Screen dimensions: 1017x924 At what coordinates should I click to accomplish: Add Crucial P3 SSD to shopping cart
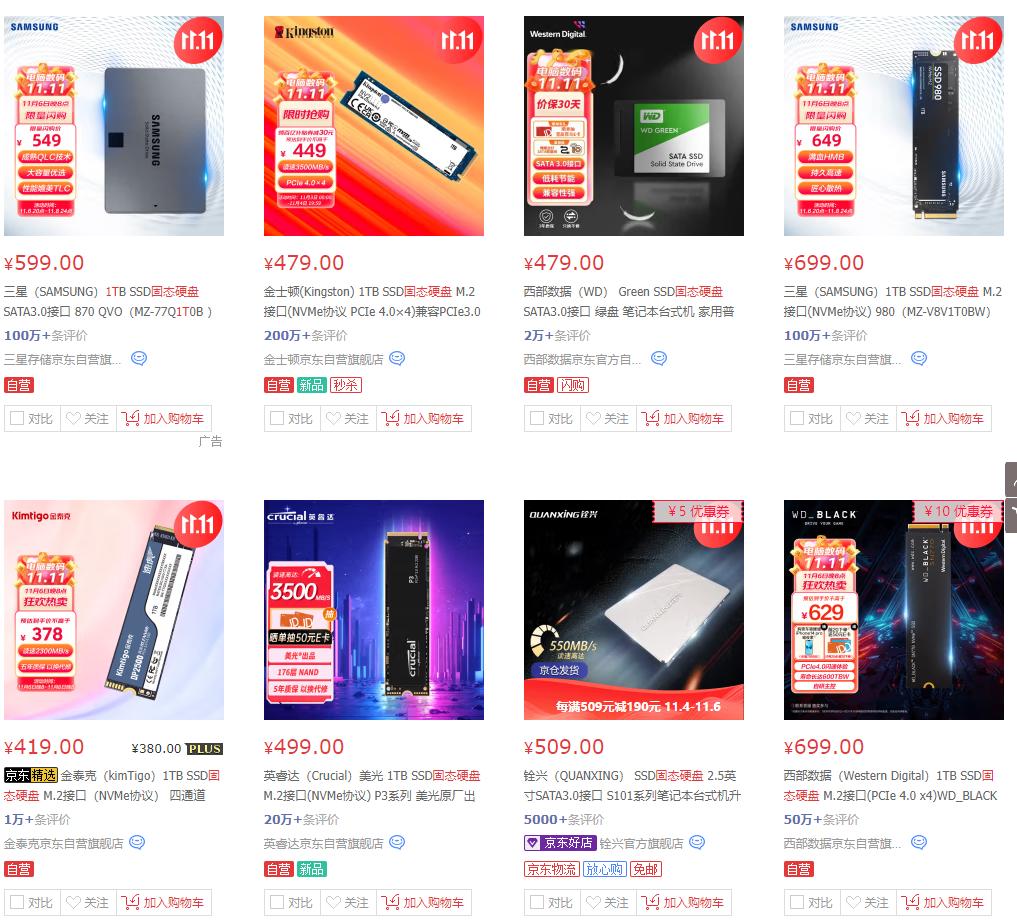click(x=424, y=902)
